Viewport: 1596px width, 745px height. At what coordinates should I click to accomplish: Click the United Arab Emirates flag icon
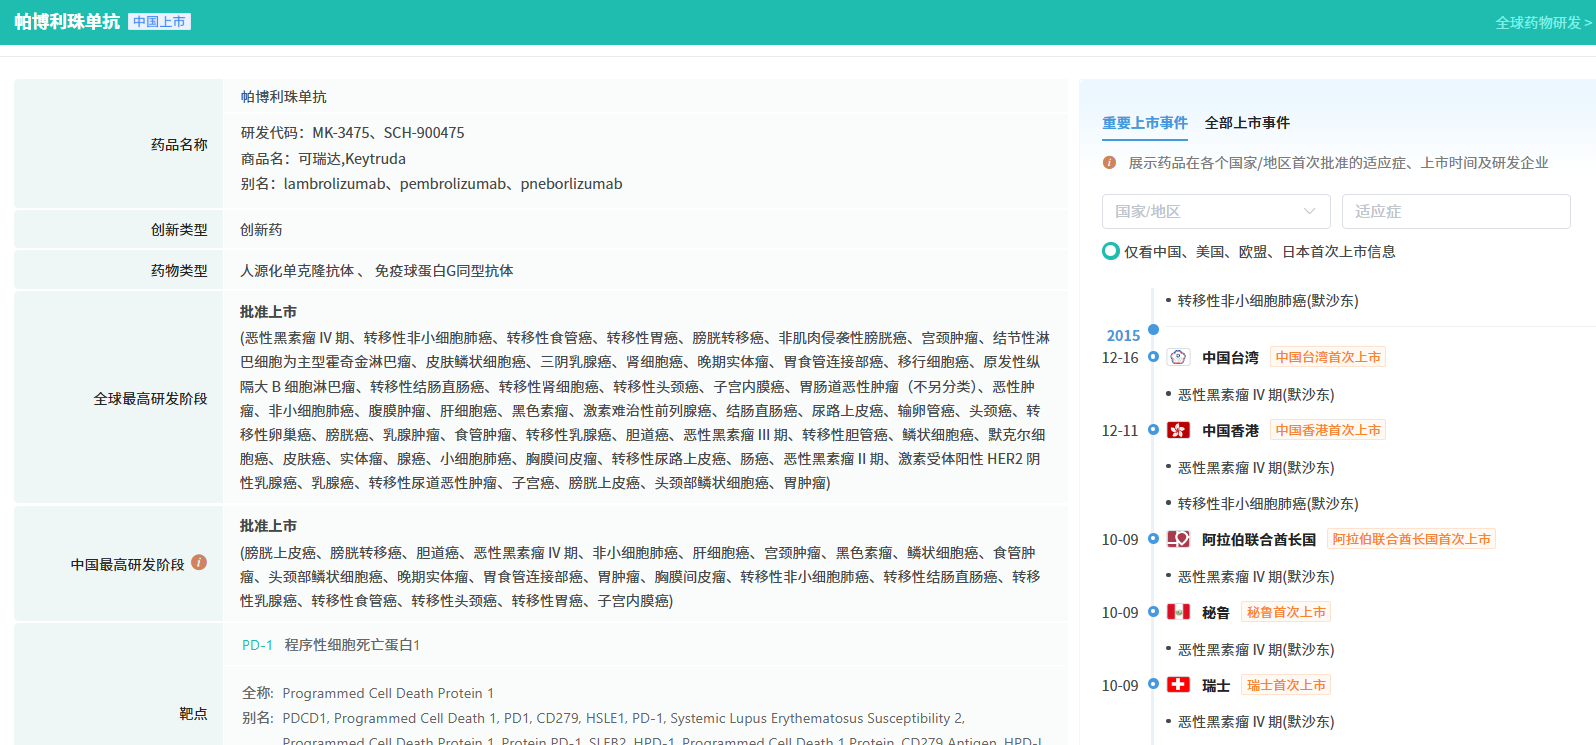click(x=1178, y=539)
